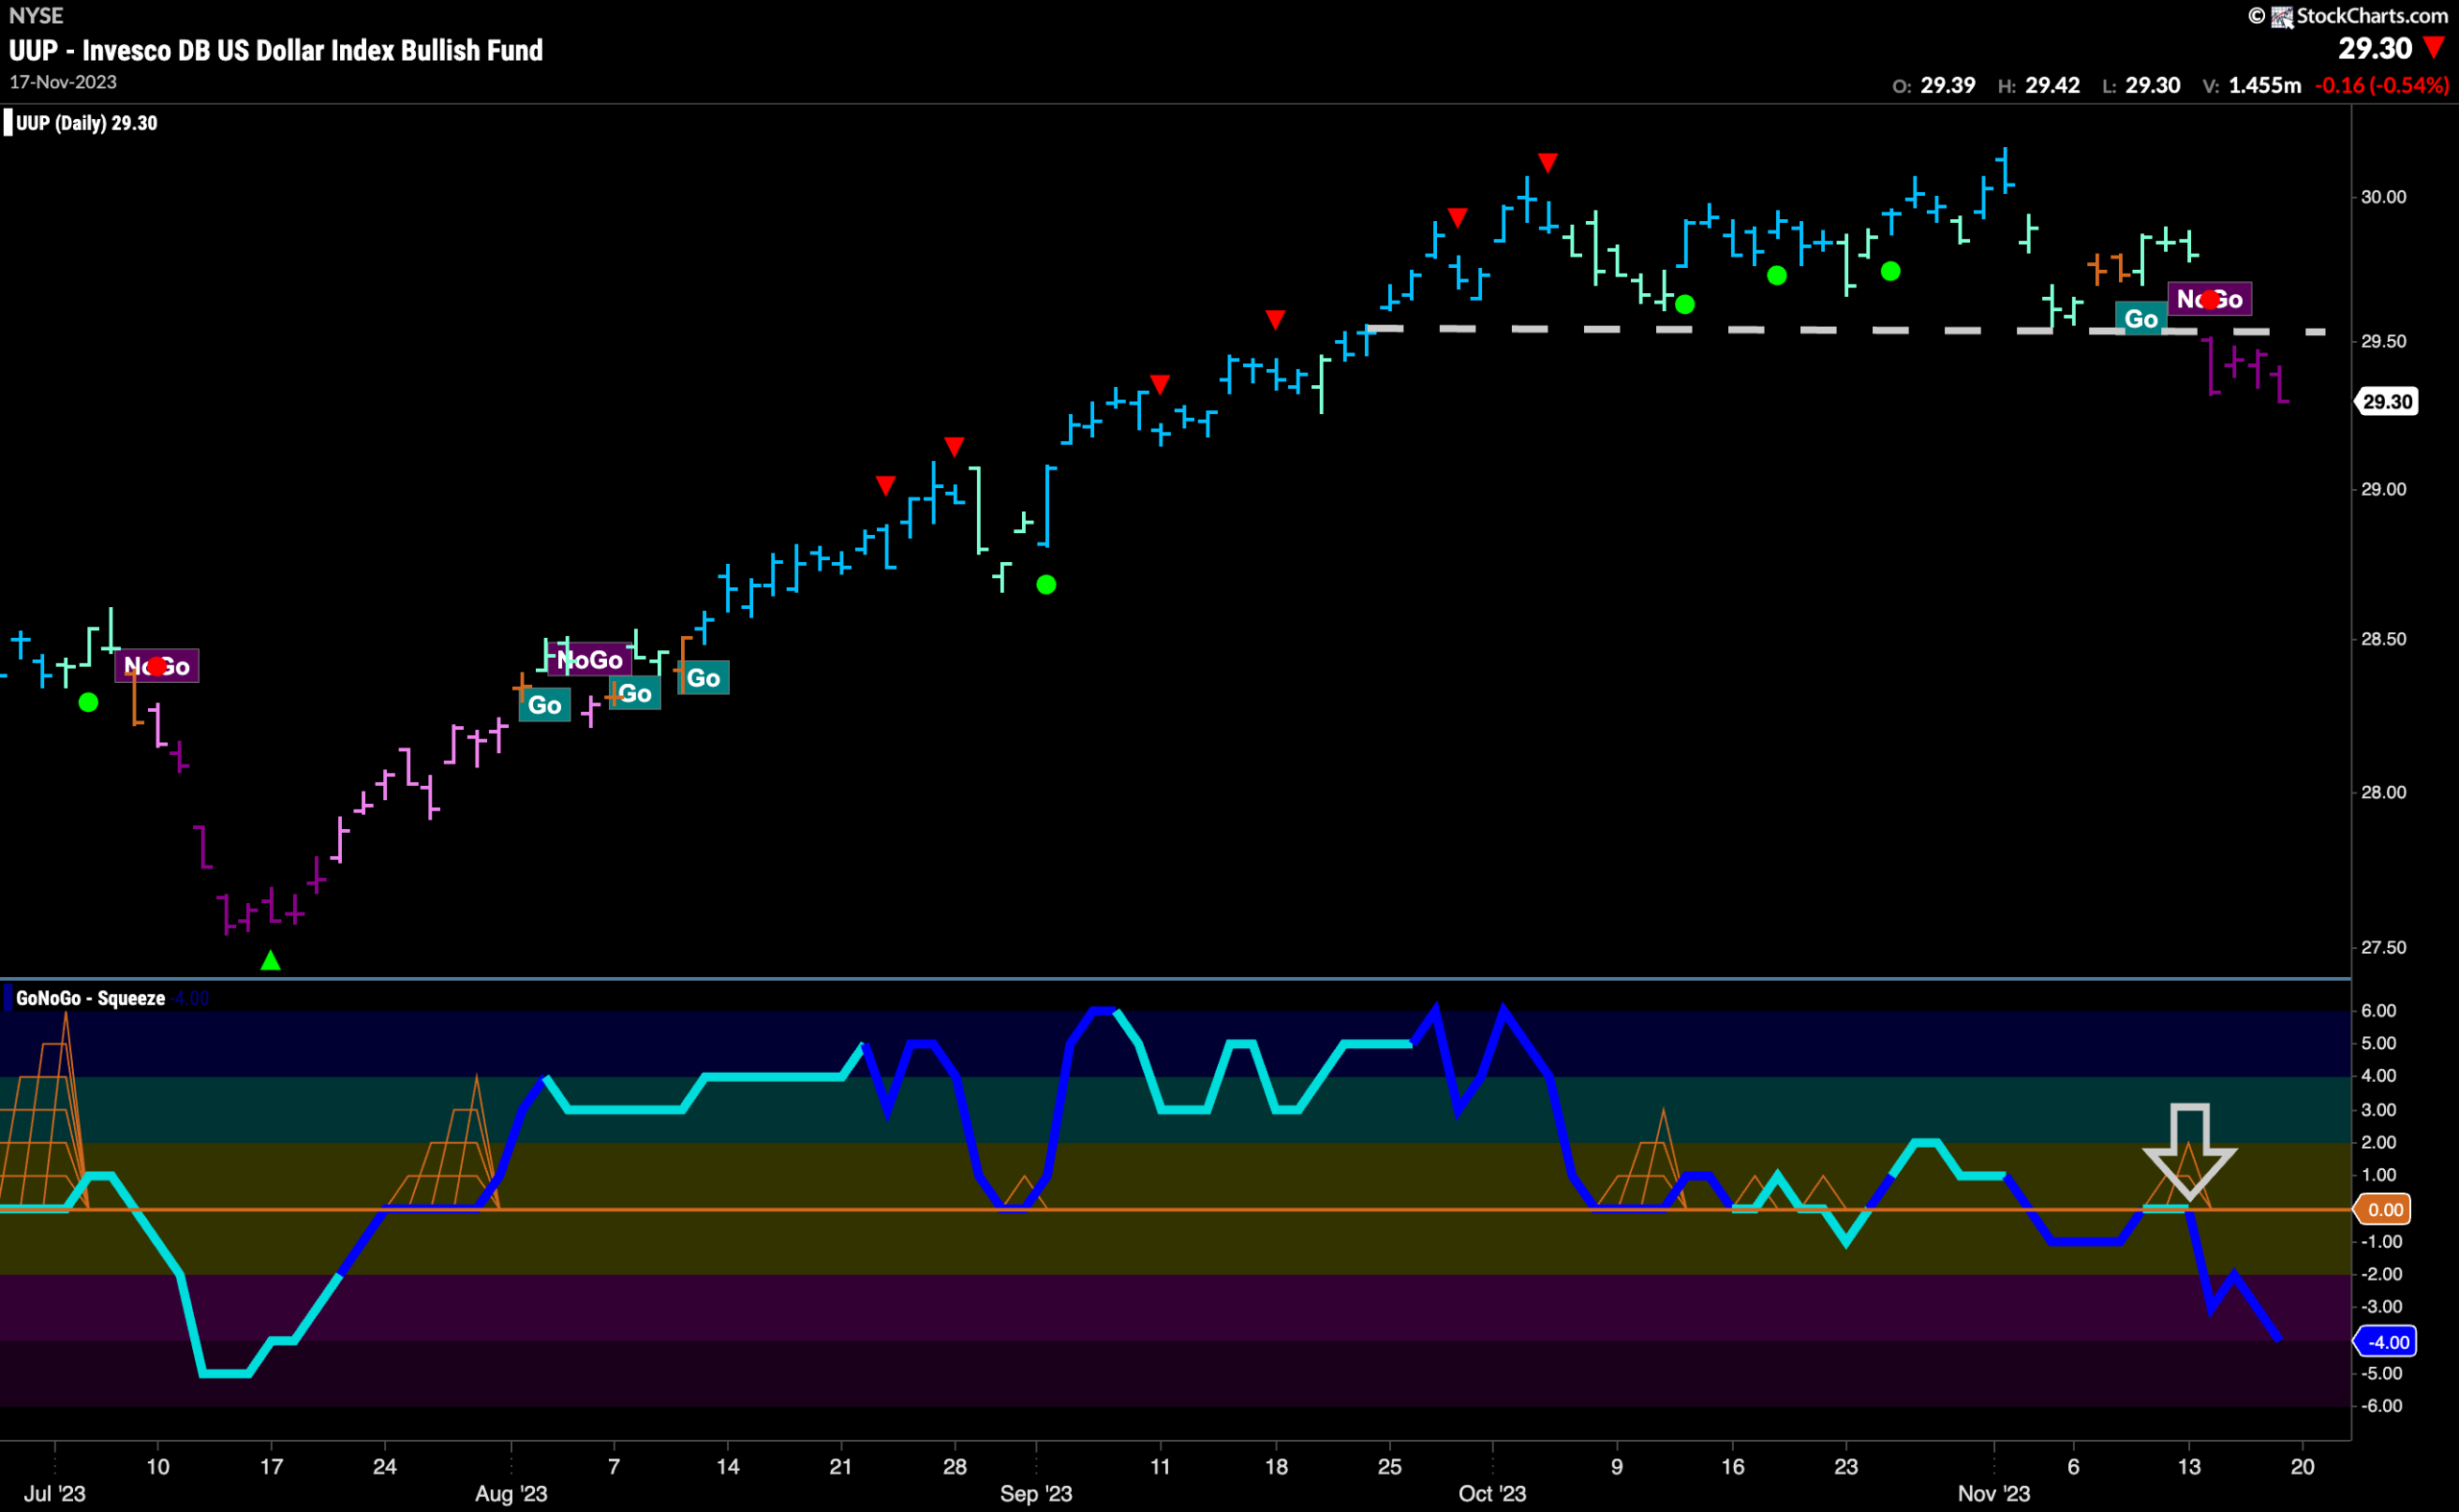Image resolution: width=2459 pixels, height=1512 pixels.
Task: Select the Go label near August 7
Action: pos(635,693)
